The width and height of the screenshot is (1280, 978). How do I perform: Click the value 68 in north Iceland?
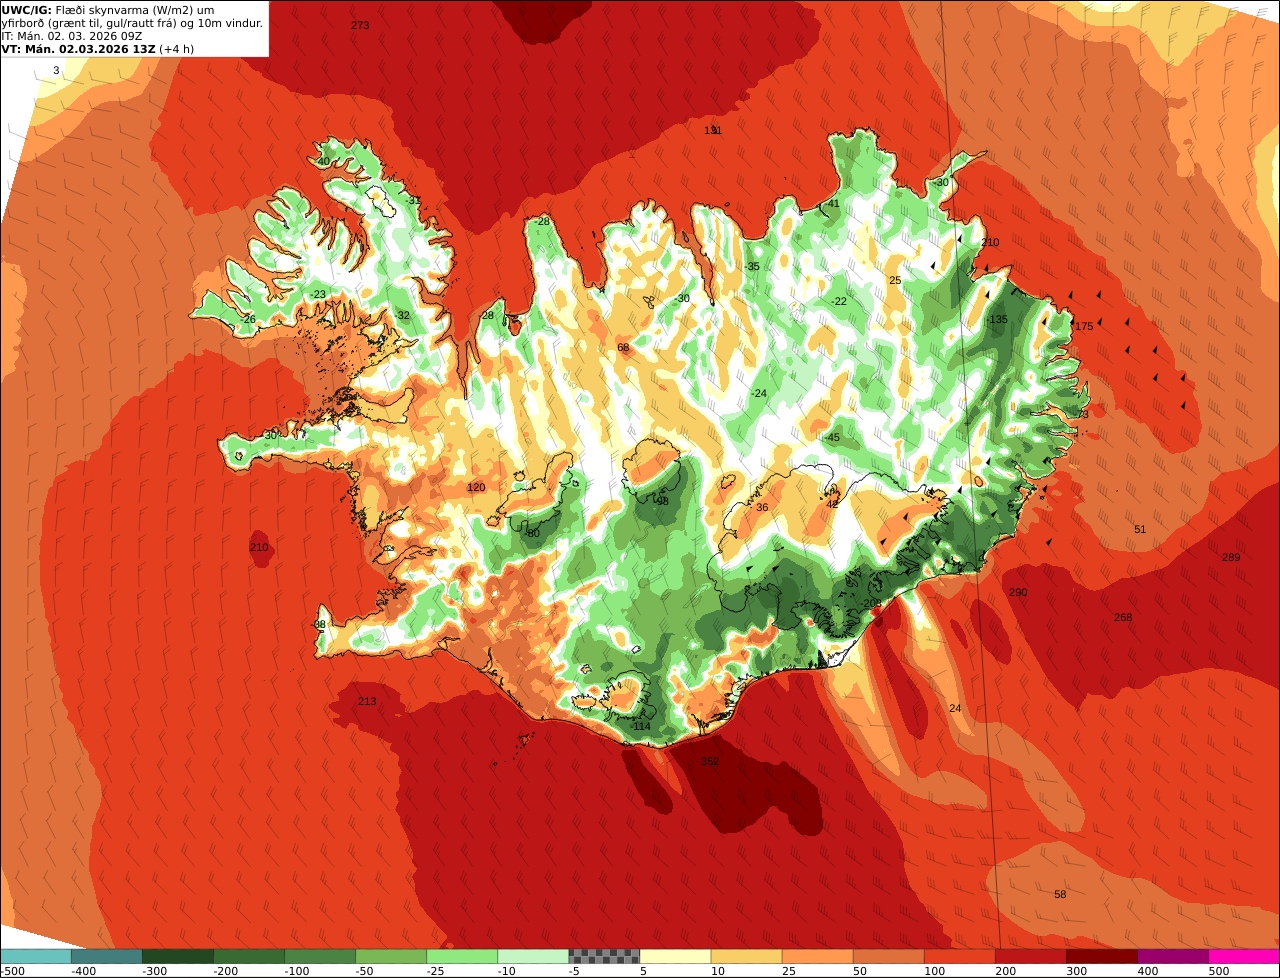tap(623, 348)
